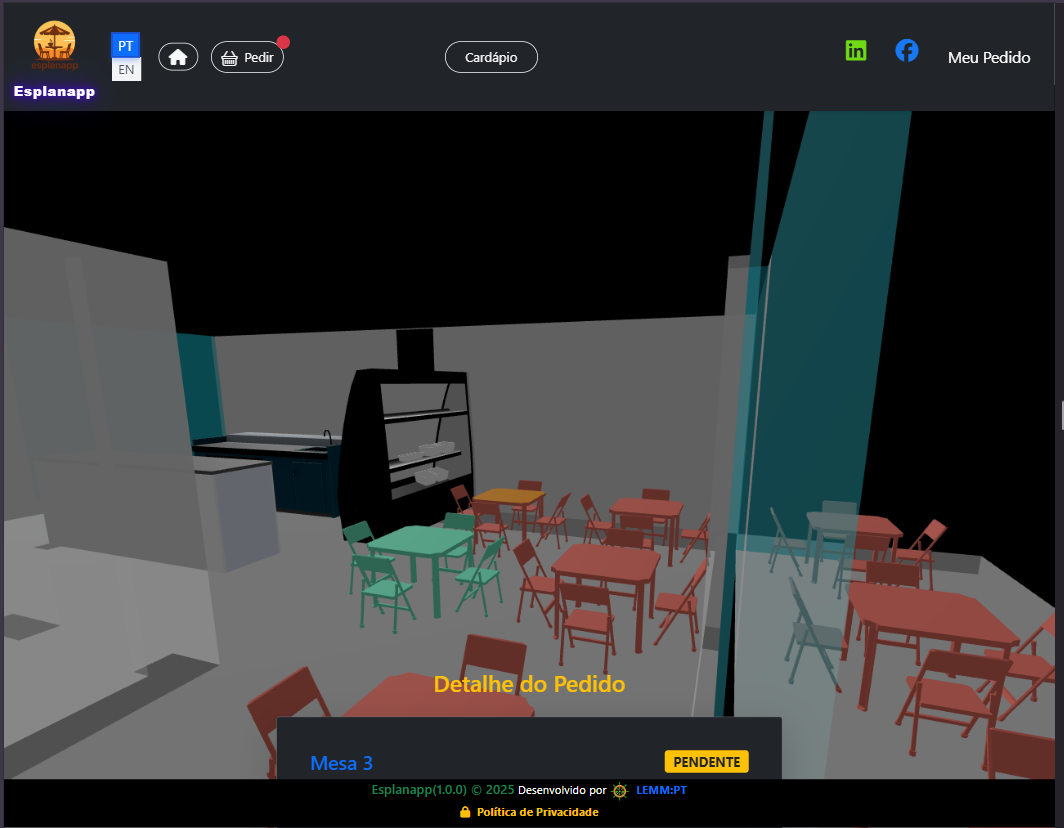Open the LinkedIn page icon

point(856,50)
